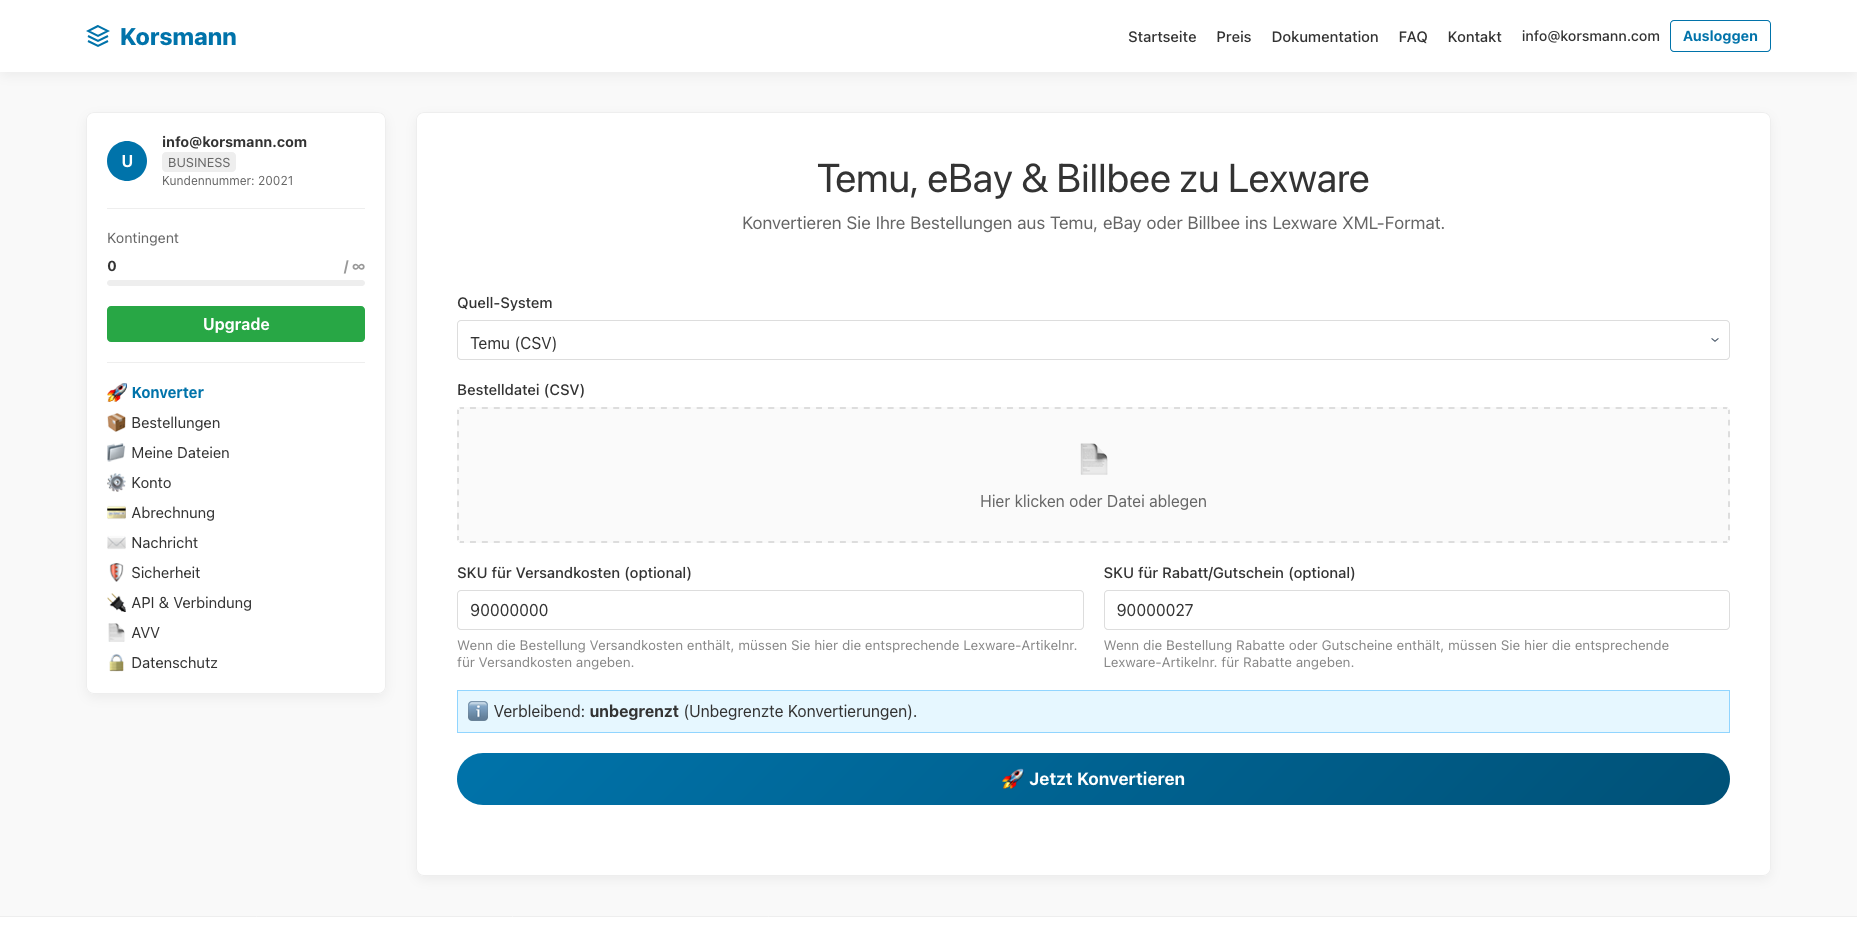1857x937 pixels.
Task: Click the plug icon beside API & Verbindung
Action: point(117,602)
